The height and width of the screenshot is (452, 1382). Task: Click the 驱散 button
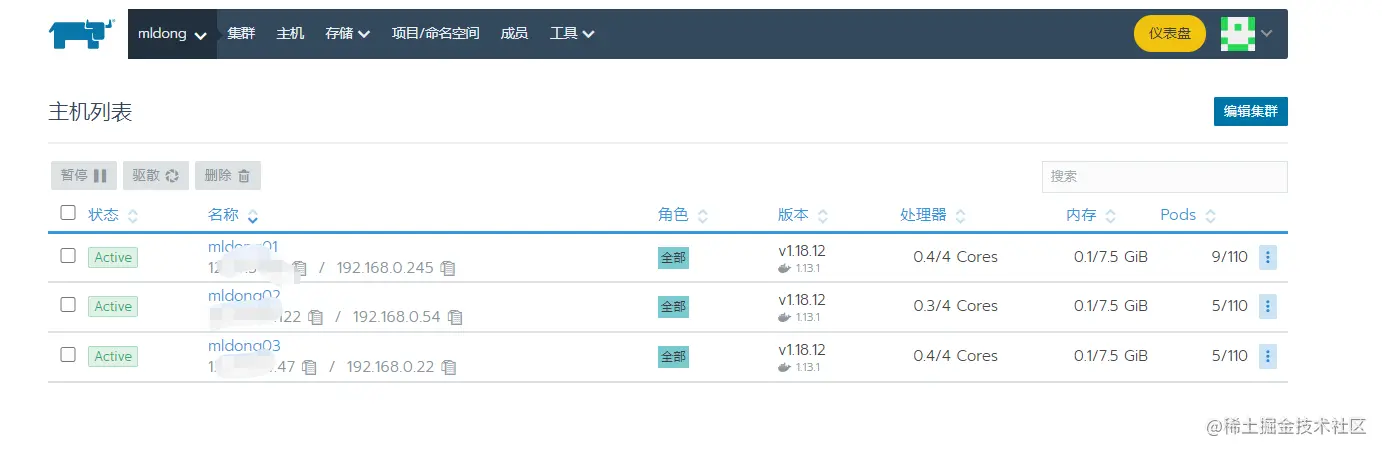pyautogui.click(x=155, y=176)
